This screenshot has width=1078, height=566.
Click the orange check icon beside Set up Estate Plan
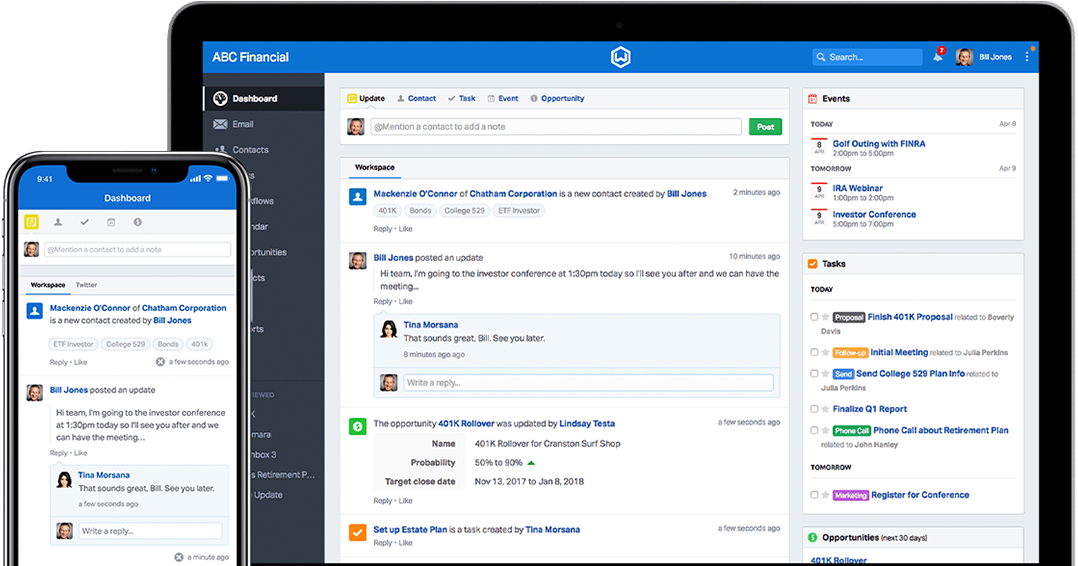pyautogui.click(x=358, y=532)
